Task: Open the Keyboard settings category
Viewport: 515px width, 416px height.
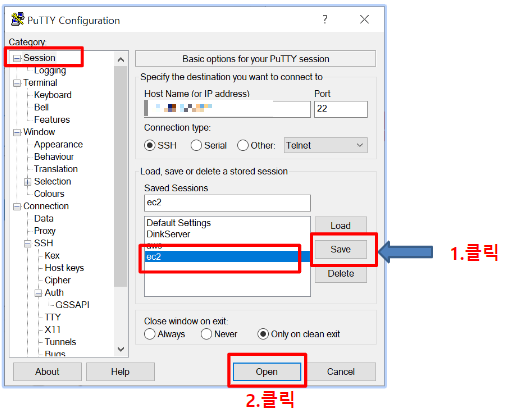Action: [x=53, y=95]
